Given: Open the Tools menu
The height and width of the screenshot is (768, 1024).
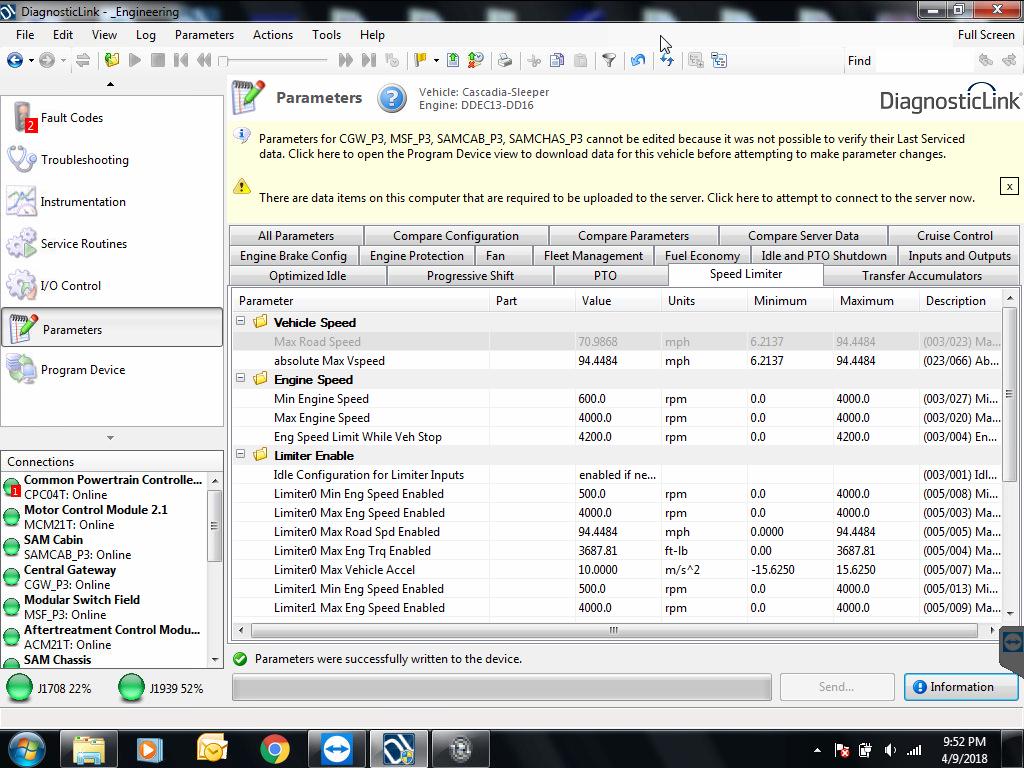Looking at the screenshot, I should [x=327, y=35].
